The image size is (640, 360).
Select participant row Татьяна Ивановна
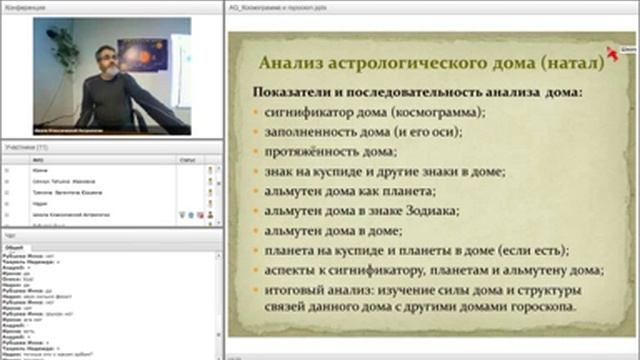tap(109, 181)
